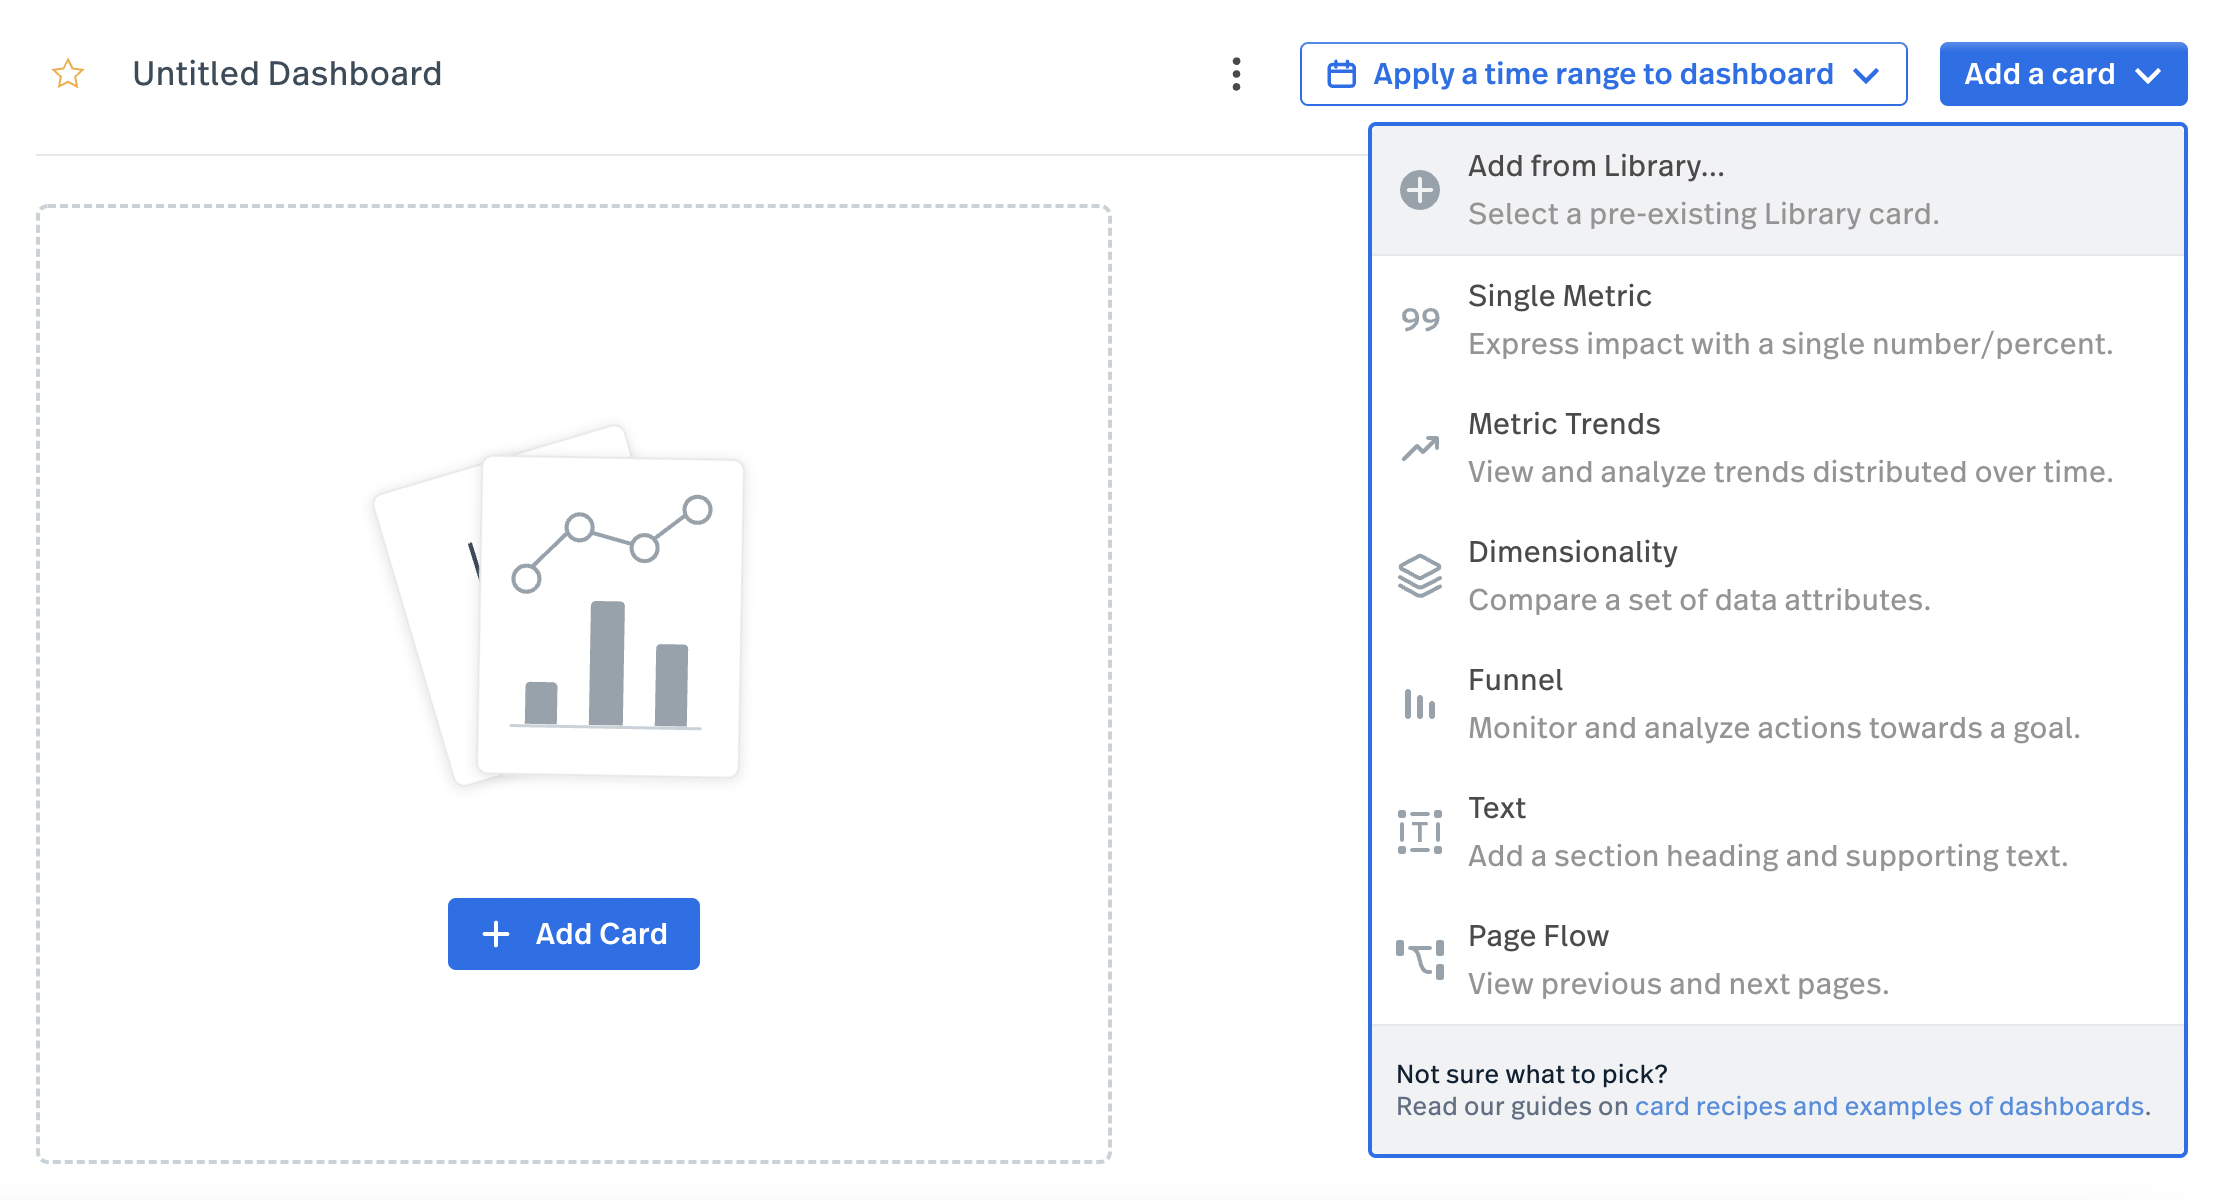The width and height of the screenshot is (2218, 1200).
Task: Click the Untitled Dashboard title text
Action: [x=287, y=74]
